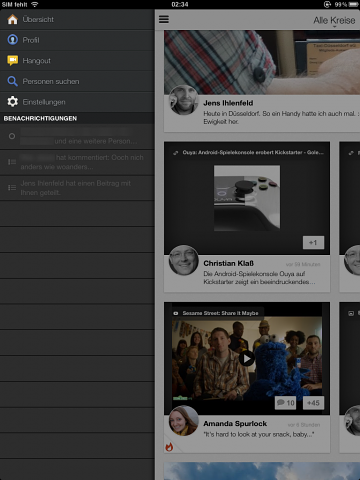
Task: Open the name Jens Ihlenfeld
Action: click(x=228, y=103)
